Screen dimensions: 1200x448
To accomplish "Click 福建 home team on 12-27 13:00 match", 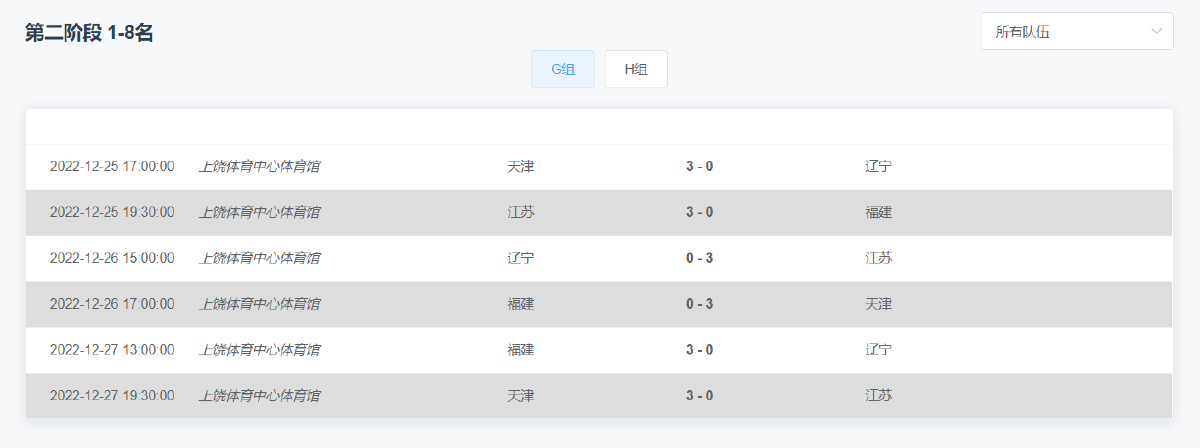I will (521, 351).
